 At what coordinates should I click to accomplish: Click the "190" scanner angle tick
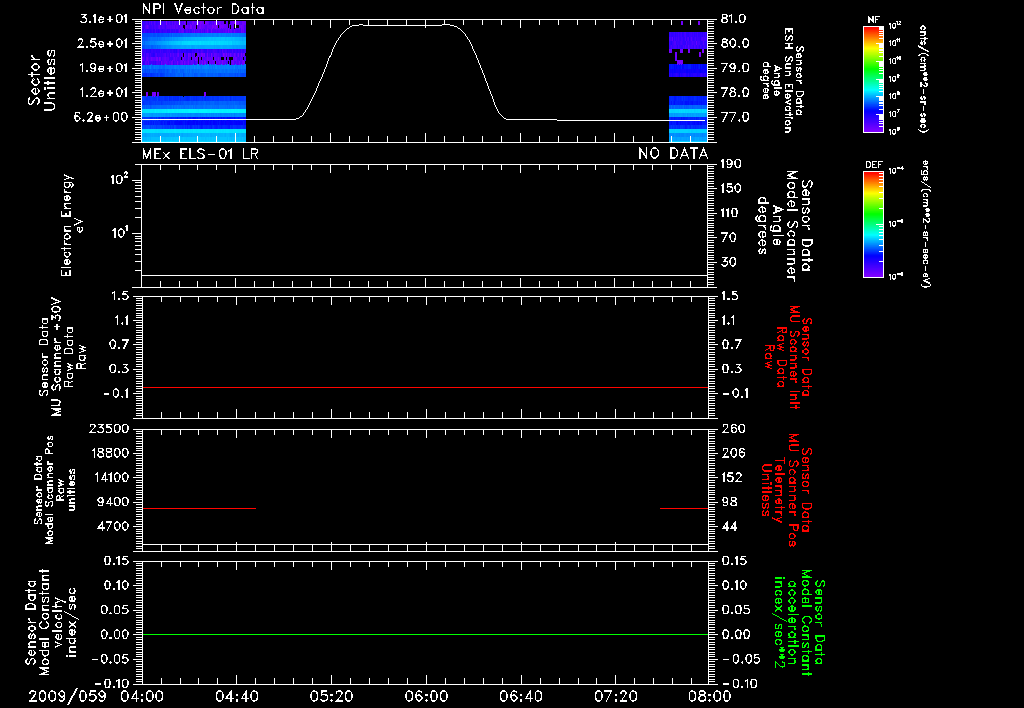pyautogui.click(x=730, y=164)
